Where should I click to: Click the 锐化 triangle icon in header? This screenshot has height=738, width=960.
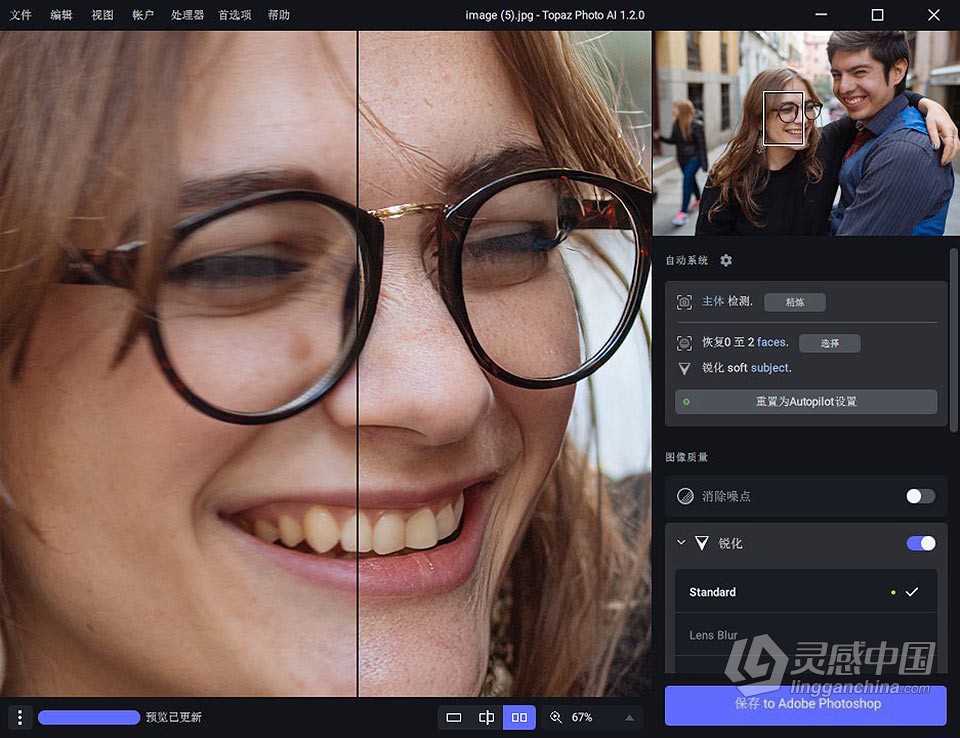pyautogui.click(x=702, y=543)
